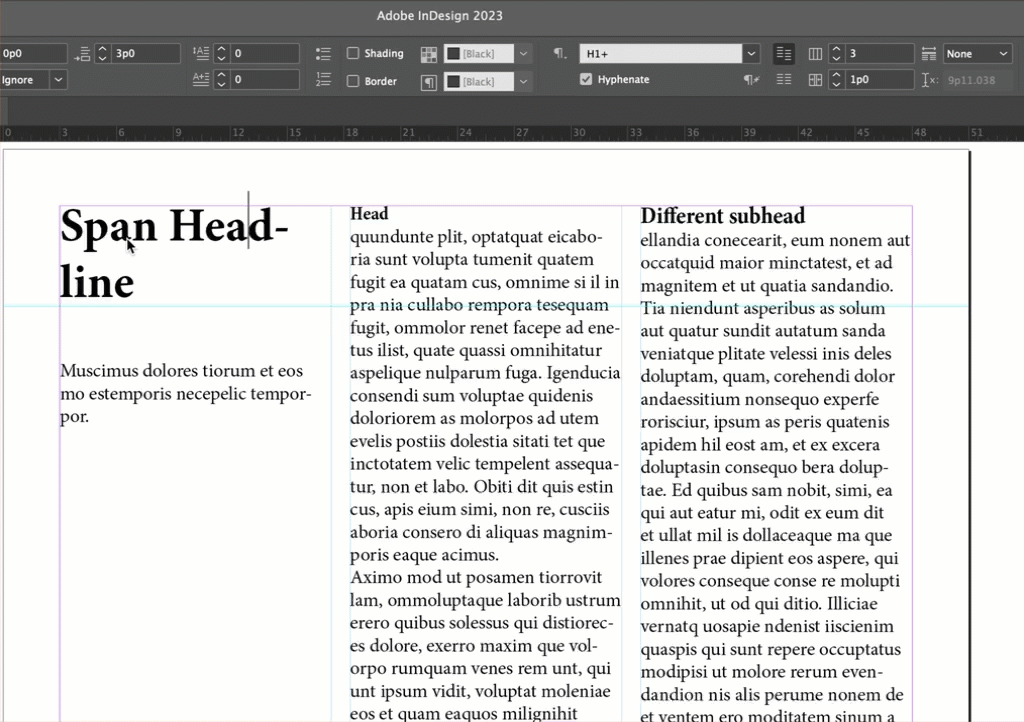
Task: Click the 3p0 stepper arrows
Action: pyautogui.click(x=103, y=54)
